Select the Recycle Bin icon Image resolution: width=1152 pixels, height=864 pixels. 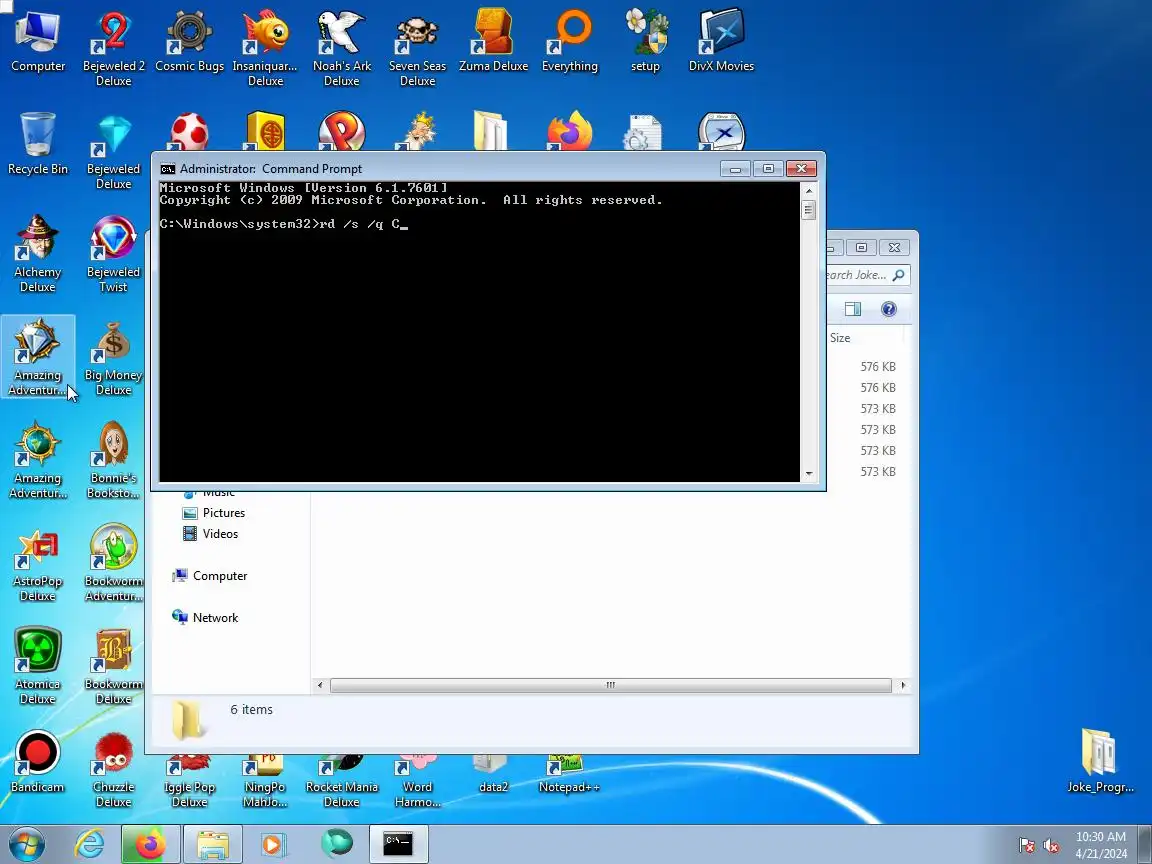point(37,143)
